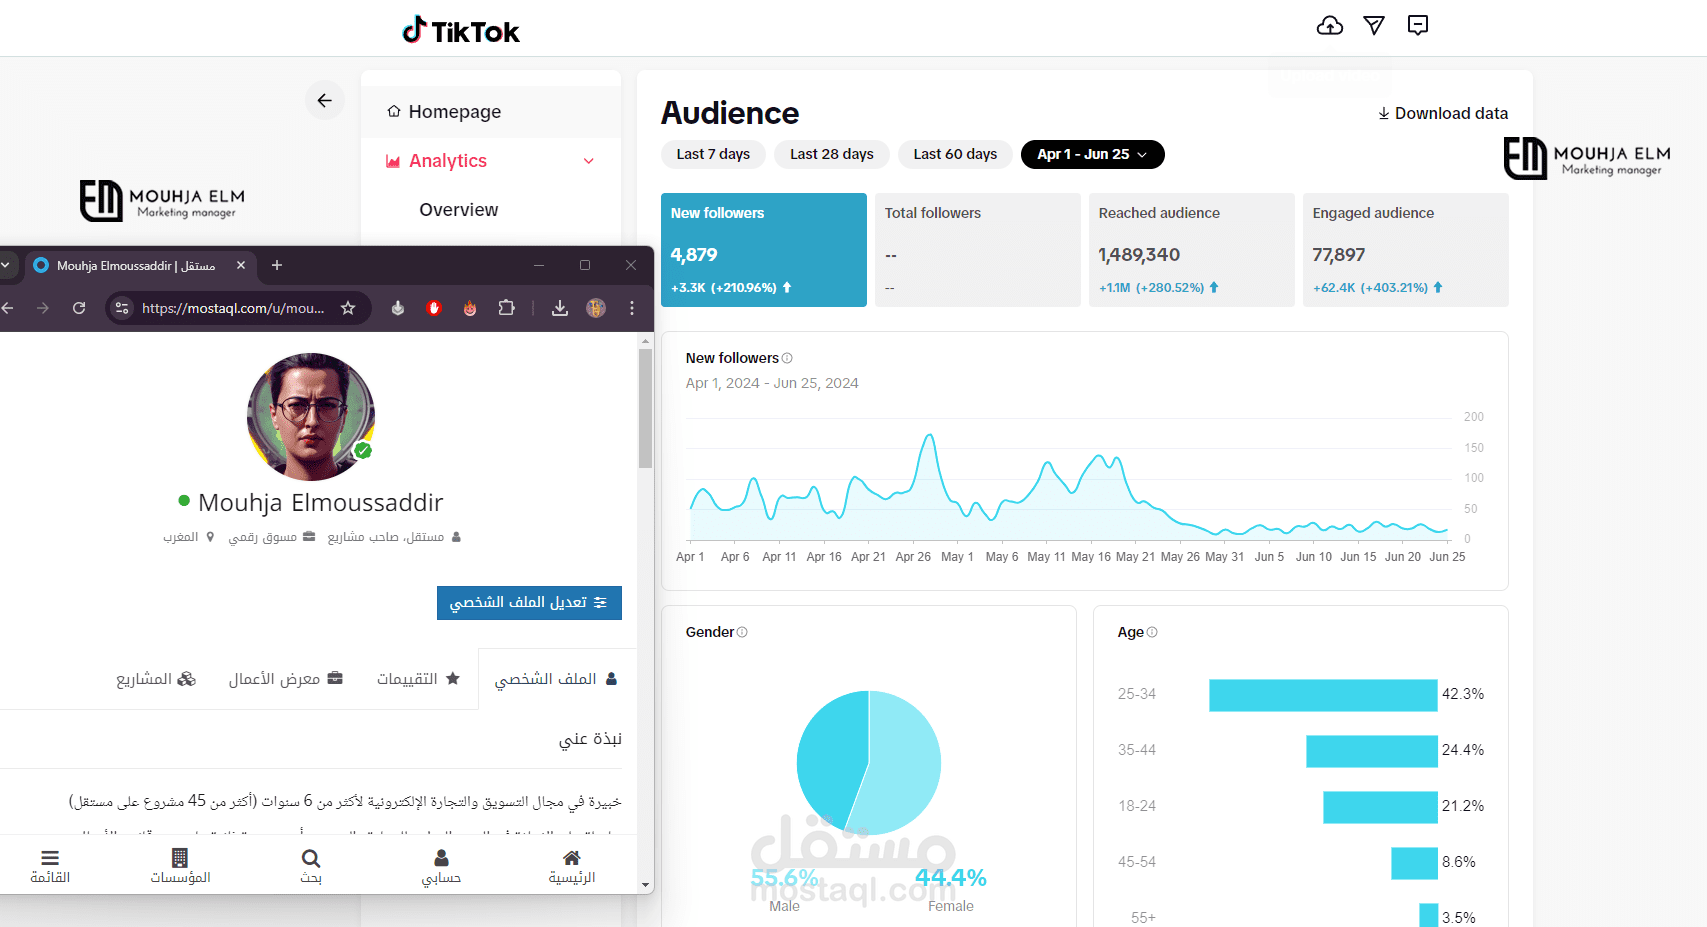1707x927 pixels.
Task: Open browser Downloads icon
Action: (560, 308)
